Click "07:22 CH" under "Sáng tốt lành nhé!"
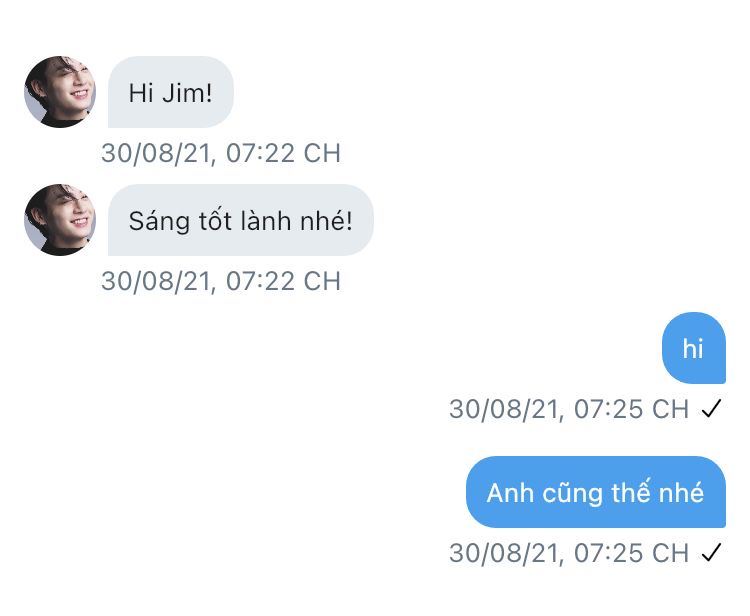 point(284,281)
